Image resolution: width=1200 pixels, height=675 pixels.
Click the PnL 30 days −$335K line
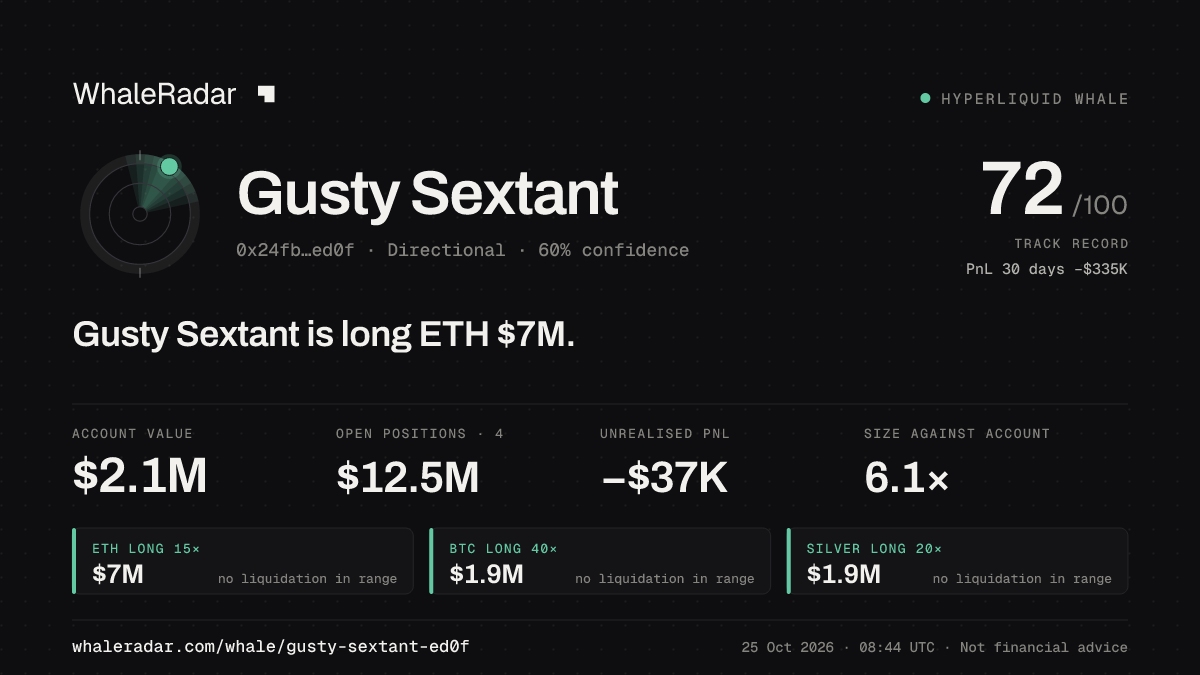click(1047, 269)
